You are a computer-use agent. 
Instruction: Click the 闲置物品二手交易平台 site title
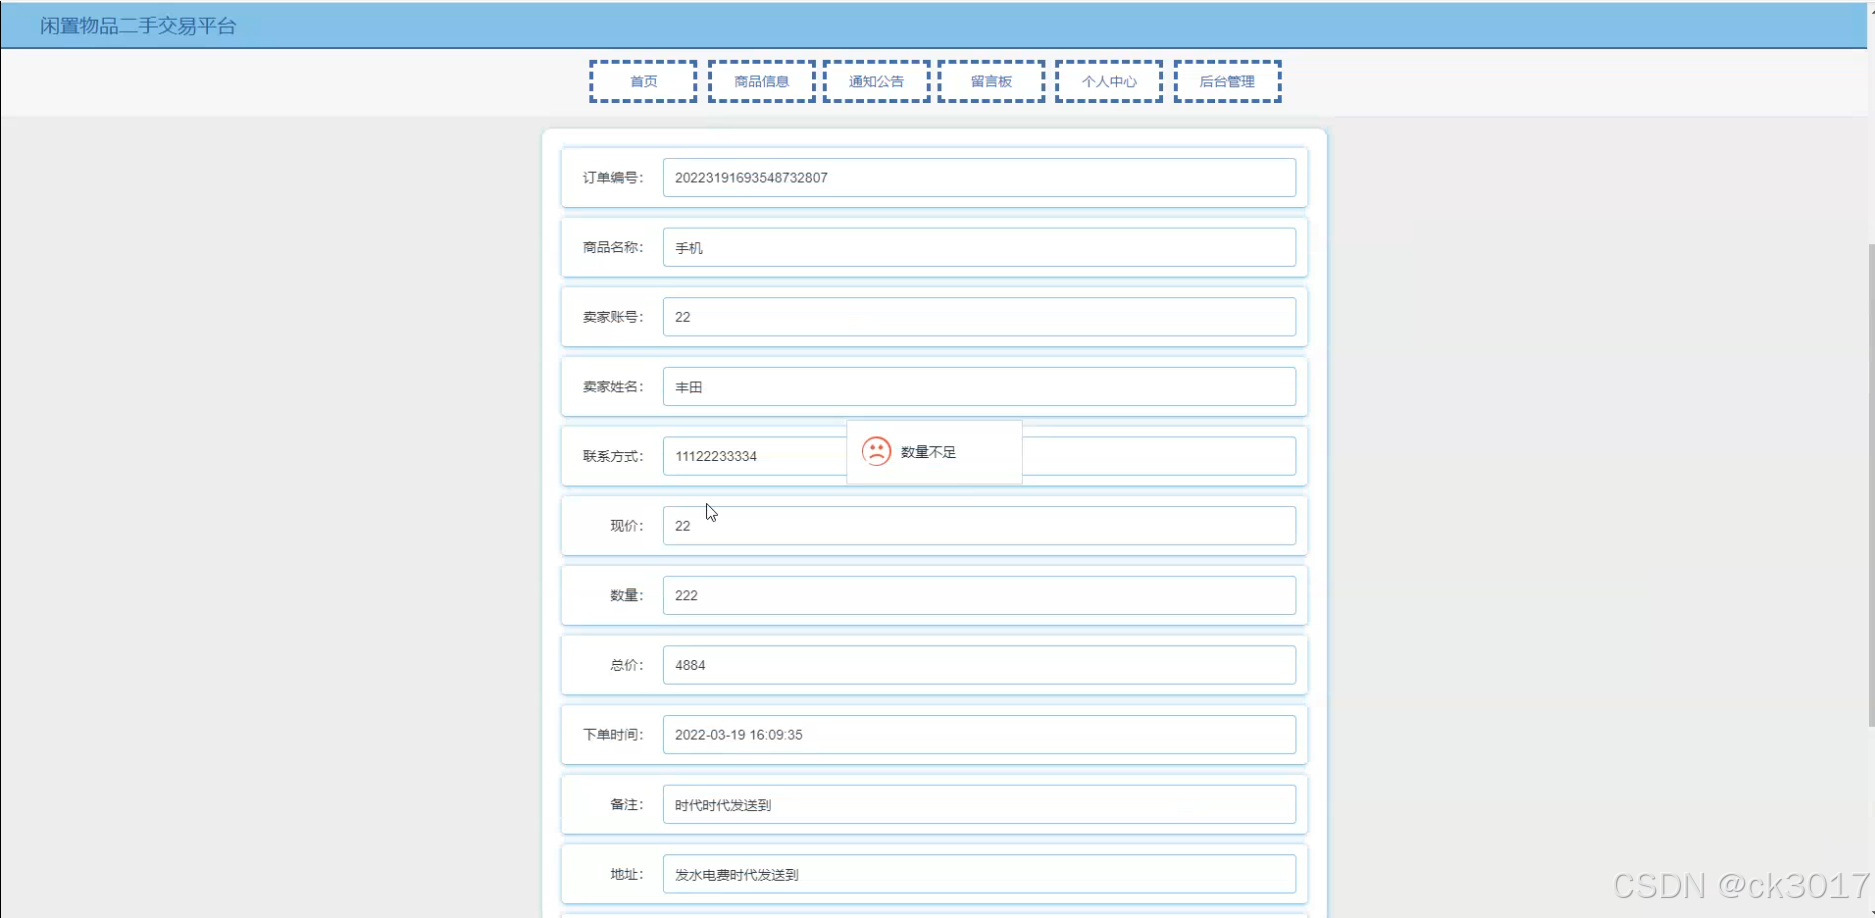138,26
